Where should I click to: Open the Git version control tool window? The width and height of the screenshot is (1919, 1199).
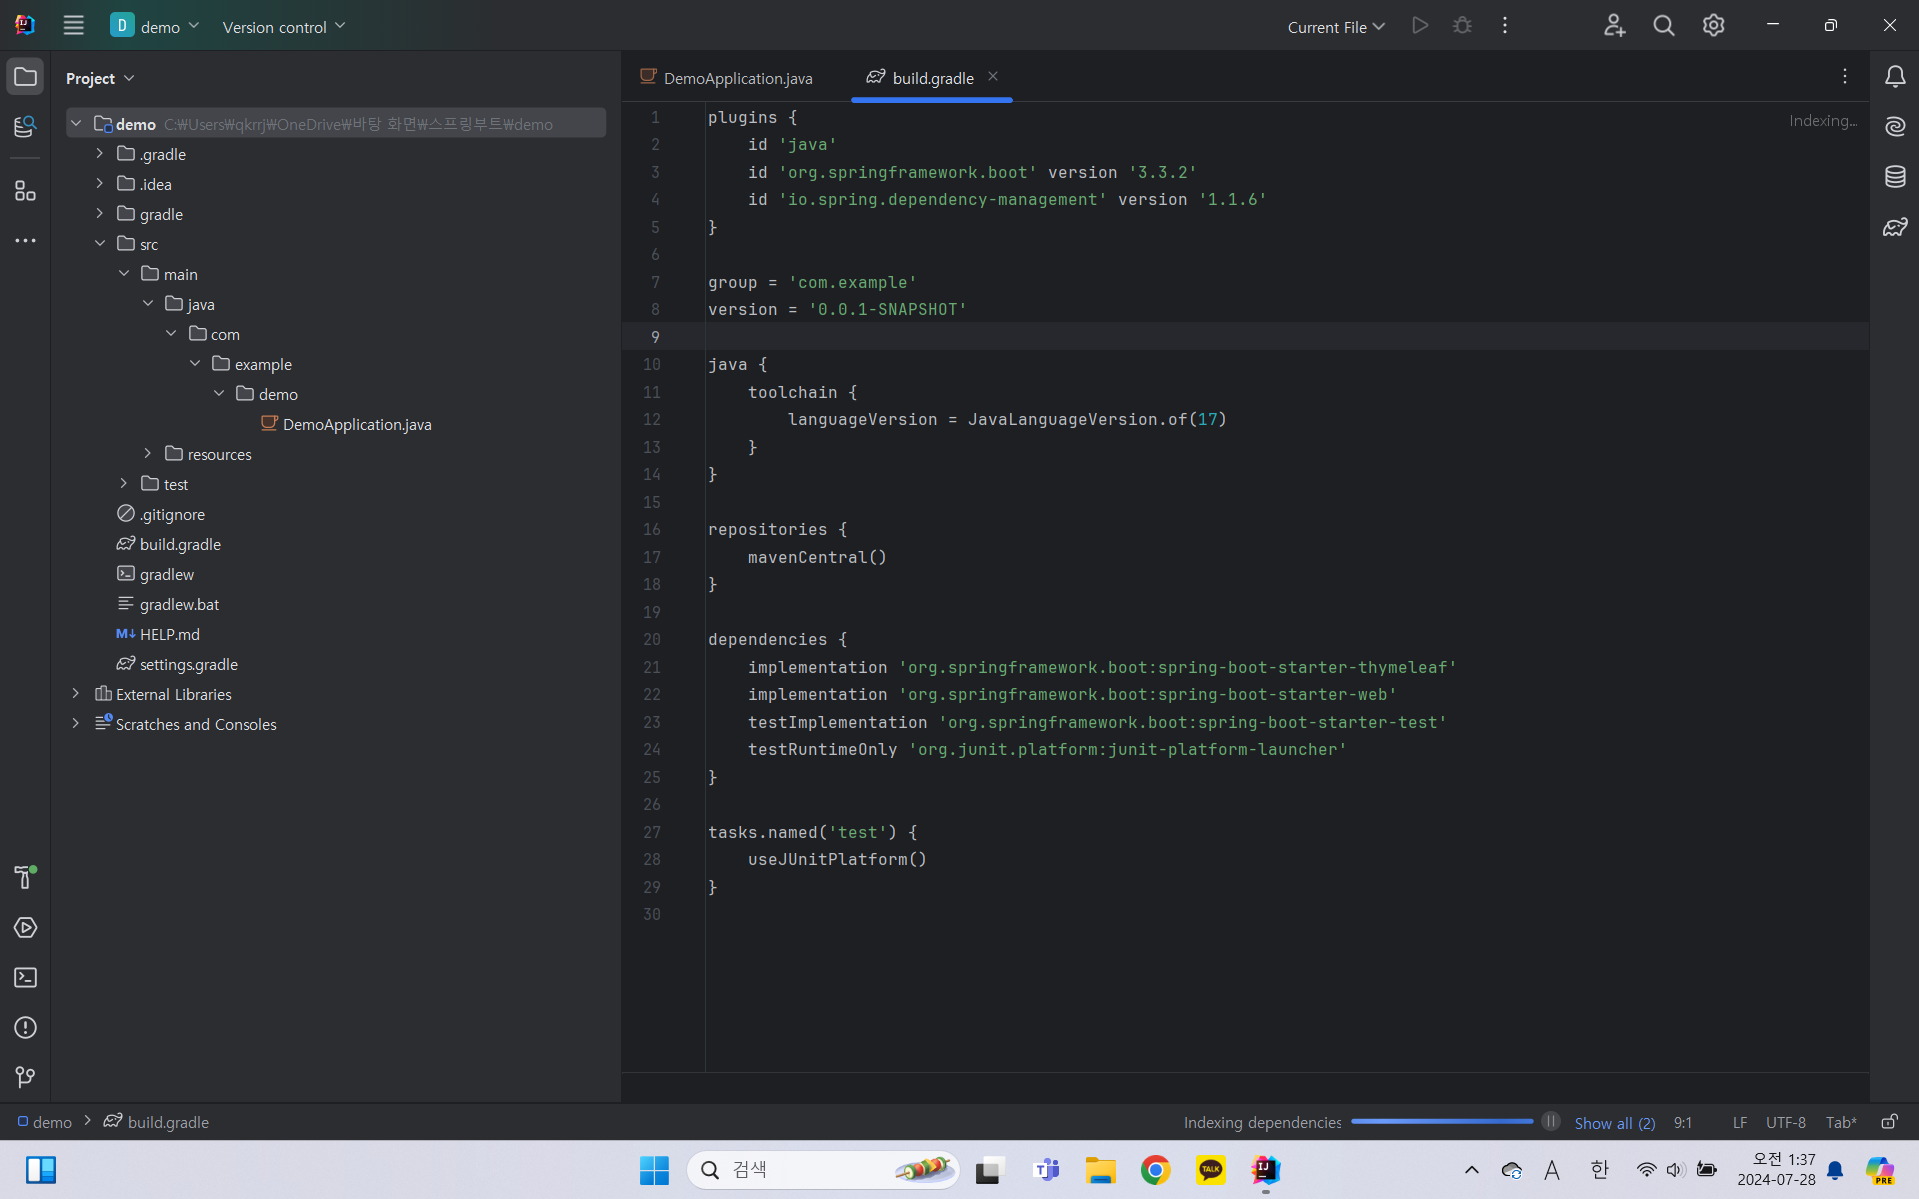pos(25,1077)
